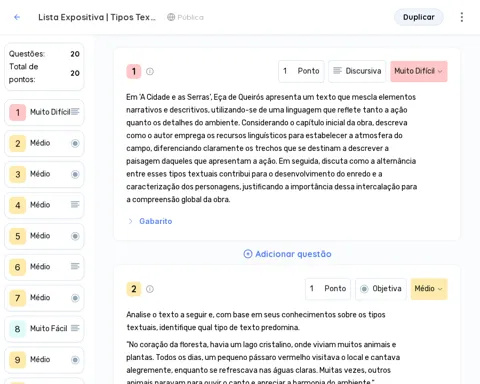Screen dimensions: 480x384
Task: Select question 4 Médio in the sidebar
Action: [44, 205]
